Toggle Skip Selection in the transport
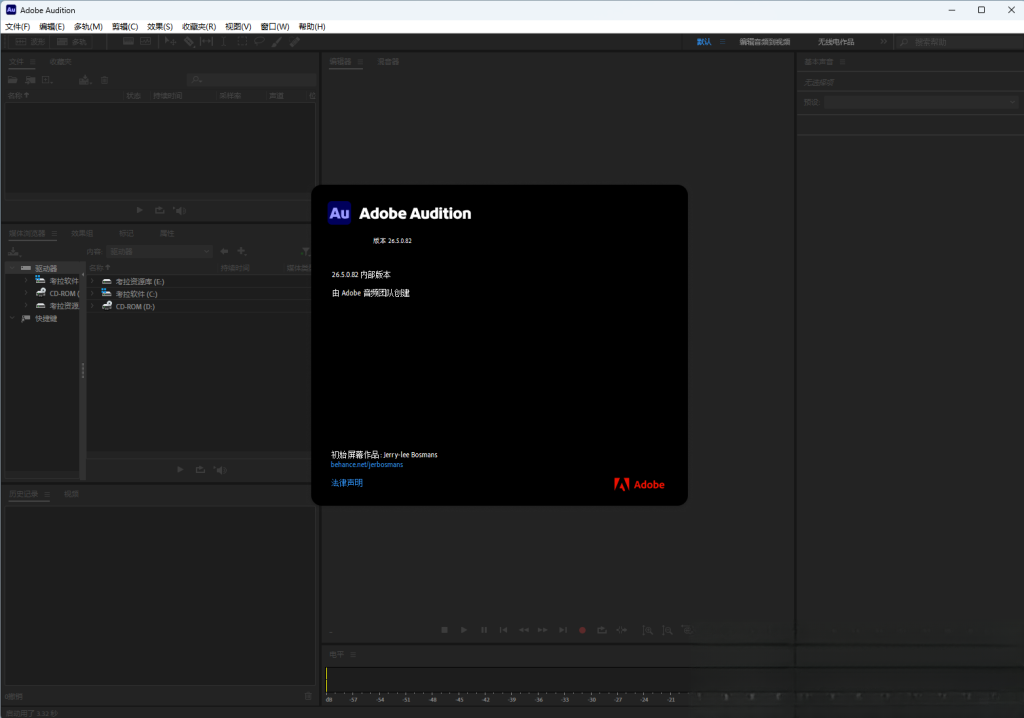 tap(622, 630)
